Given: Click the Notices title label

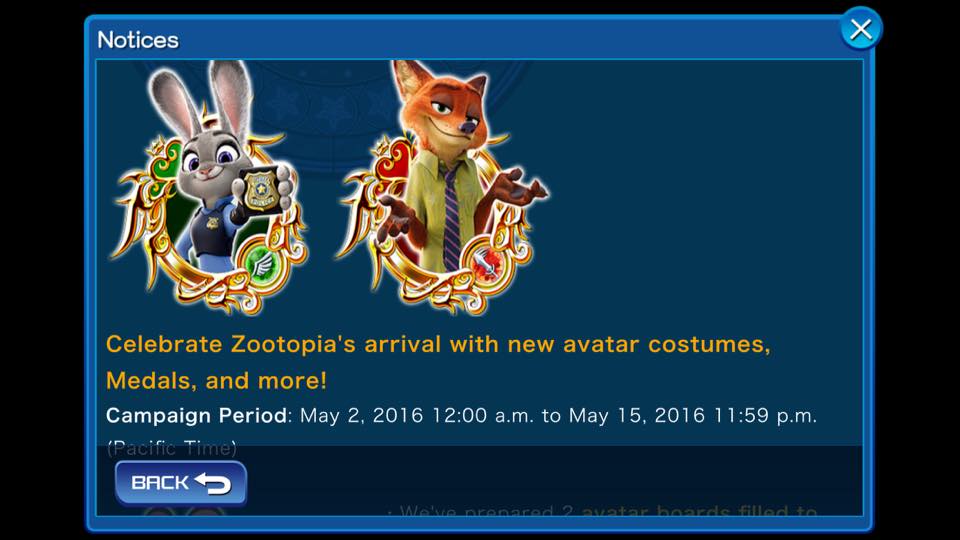Looking at the screenshot, I should [138, 40].
